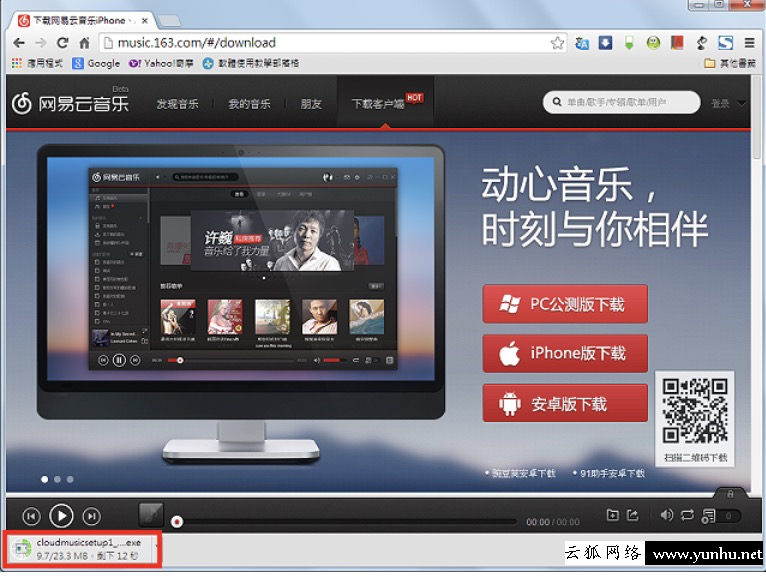Open the apps grid on bookmarks bar

click(x=17, y=63)
